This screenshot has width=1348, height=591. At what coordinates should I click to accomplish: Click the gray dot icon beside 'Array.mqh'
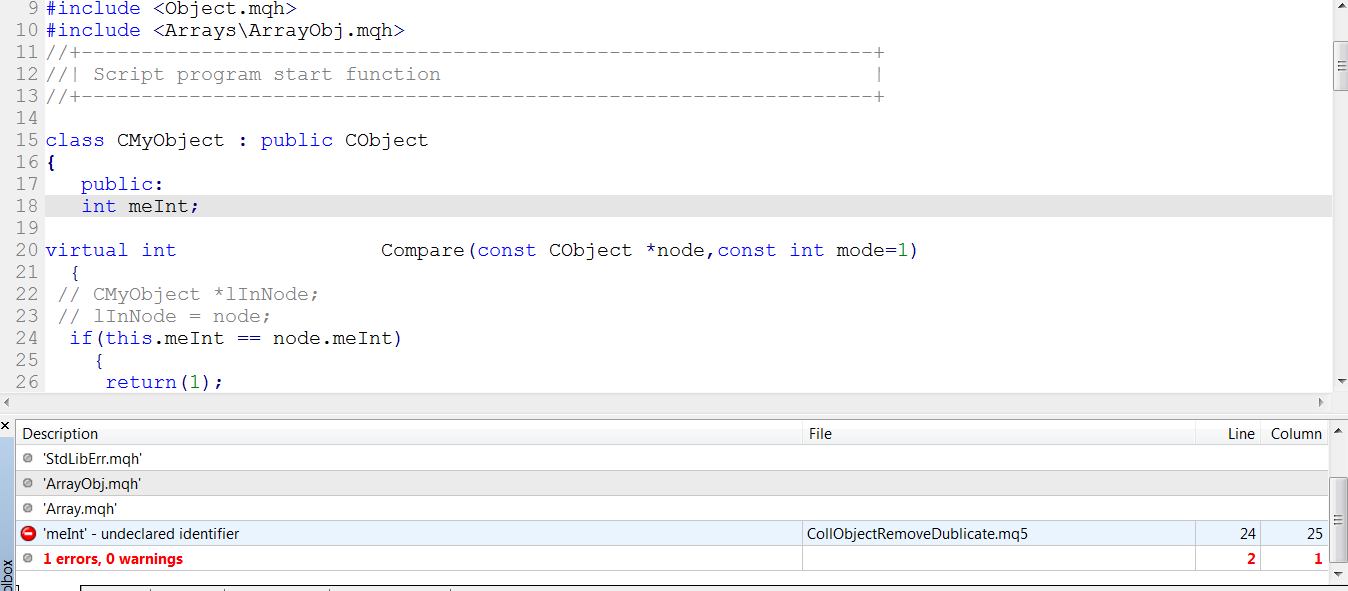pos(28,509)
